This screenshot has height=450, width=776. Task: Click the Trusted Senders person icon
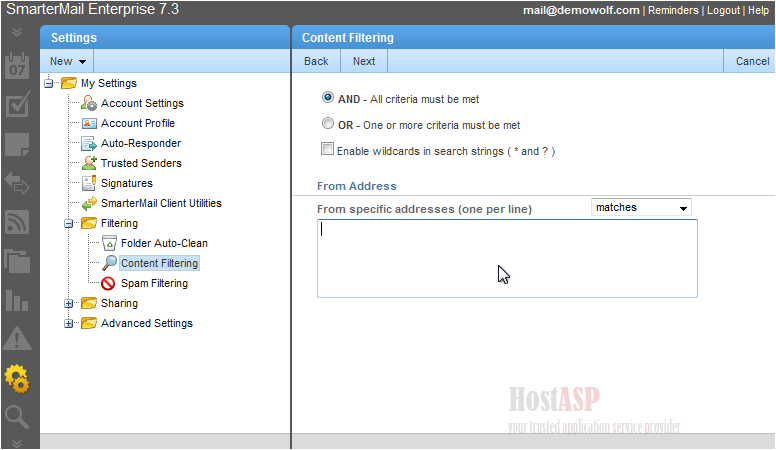[89, 163]
